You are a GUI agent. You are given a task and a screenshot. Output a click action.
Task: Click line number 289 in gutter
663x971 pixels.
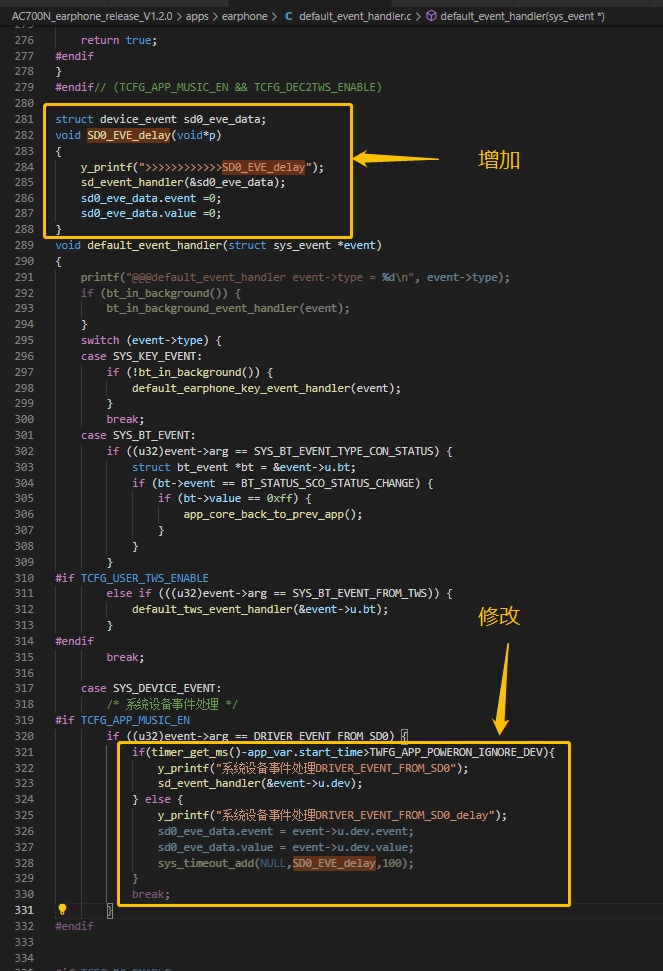pos(24,245)
